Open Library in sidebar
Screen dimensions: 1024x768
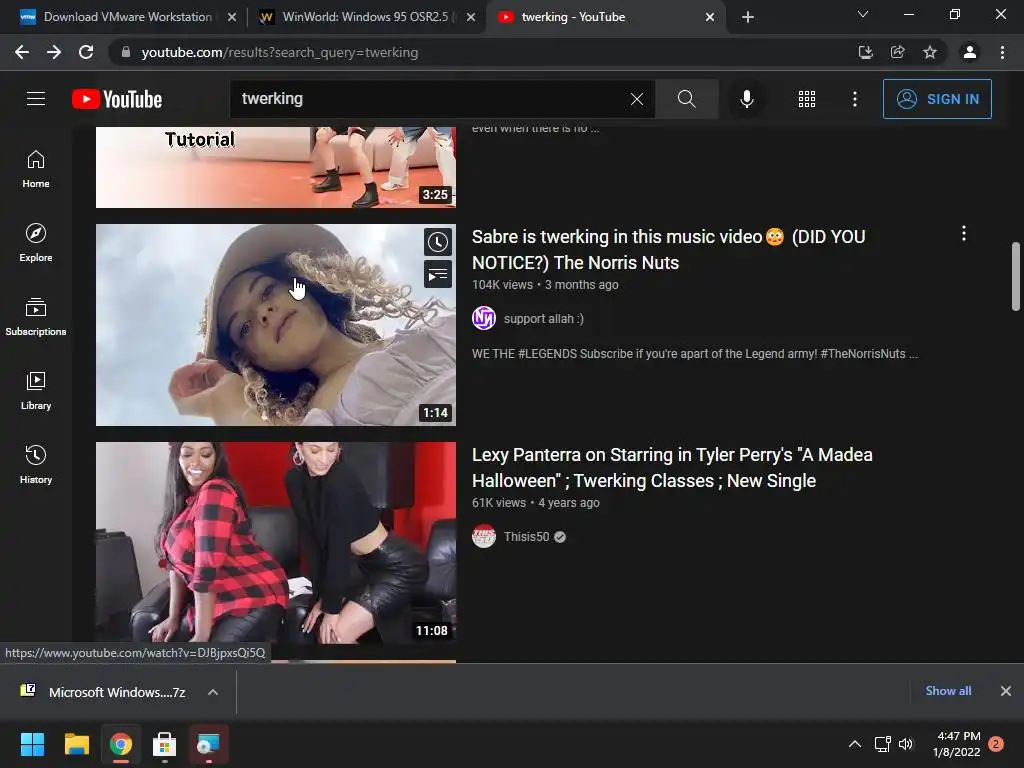tap(36, 391)
